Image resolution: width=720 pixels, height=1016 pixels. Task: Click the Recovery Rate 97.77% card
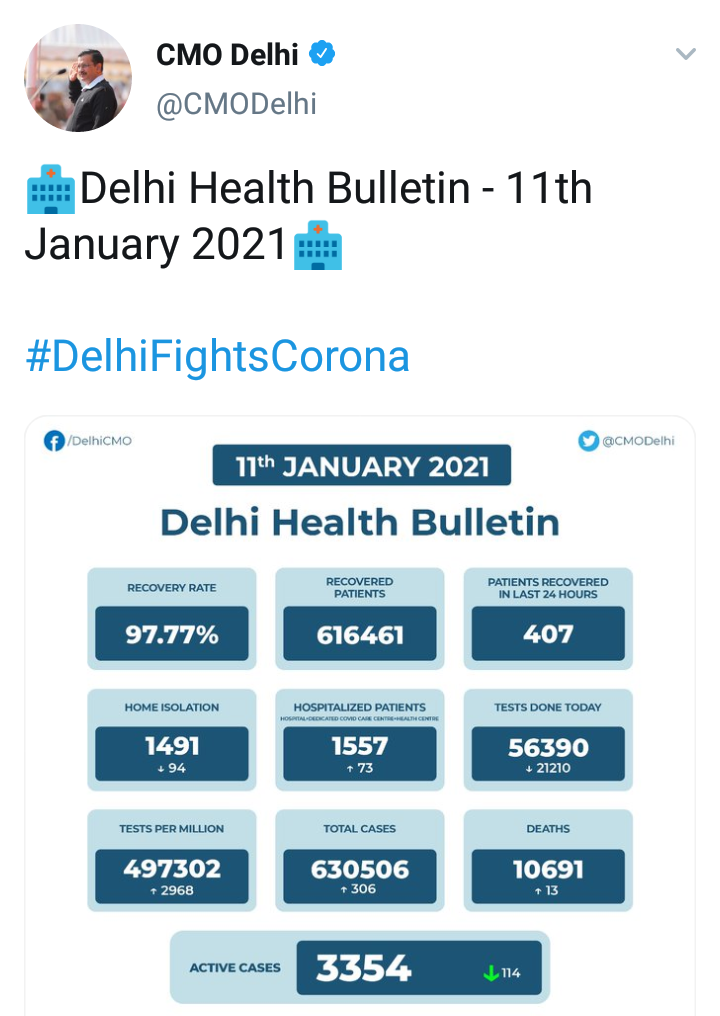coord(172,619)
